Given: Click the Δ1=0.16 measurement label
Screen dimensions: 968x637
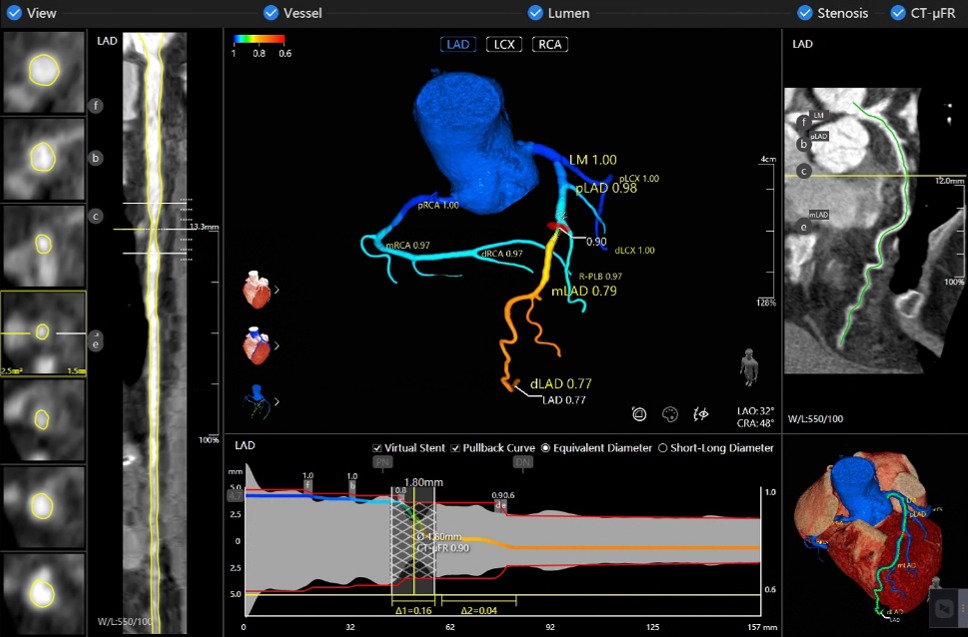Looking at the screenshot, I should [413, 610].
